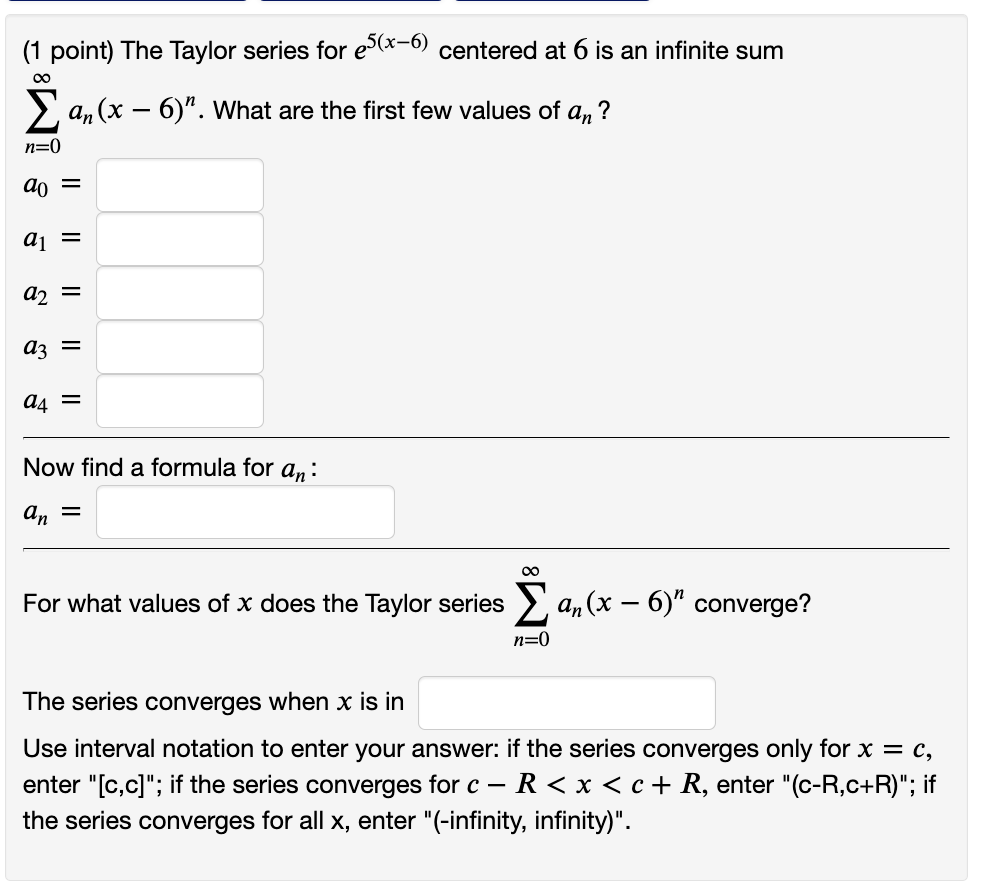
Task: Click the input beside a1 equals
Action: coord(178,238)
